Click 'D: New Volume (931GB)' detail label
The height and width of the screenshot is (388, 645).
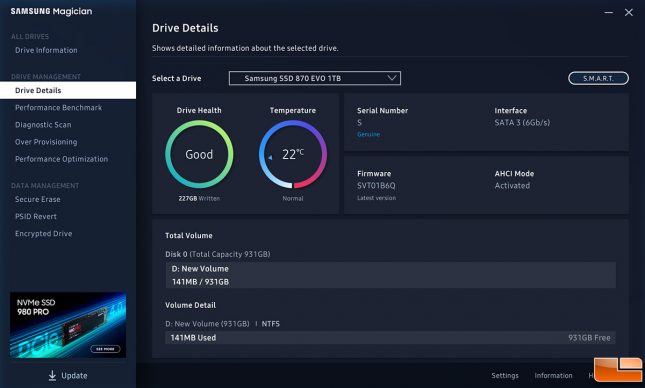point(207,324)
